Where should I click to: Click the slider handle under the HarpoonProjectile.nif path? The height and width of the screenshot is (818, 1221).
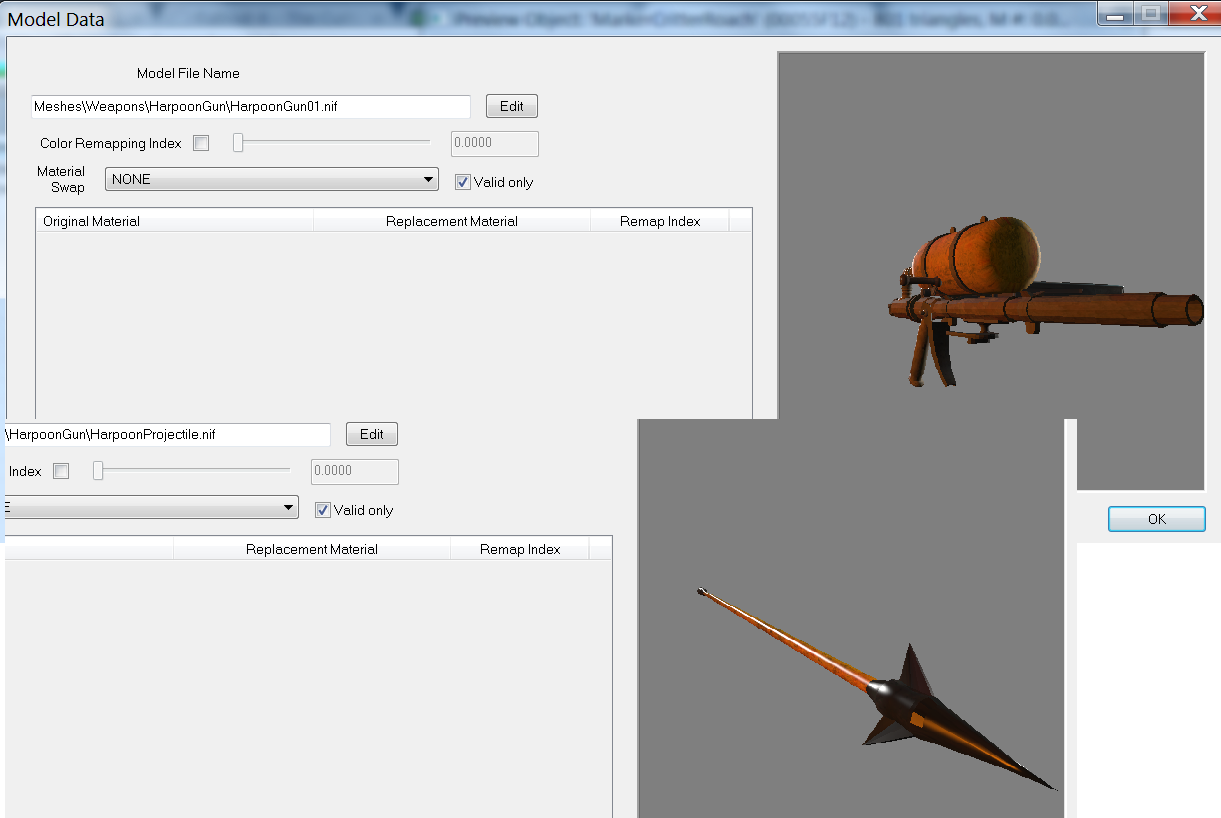click(98, 471)
